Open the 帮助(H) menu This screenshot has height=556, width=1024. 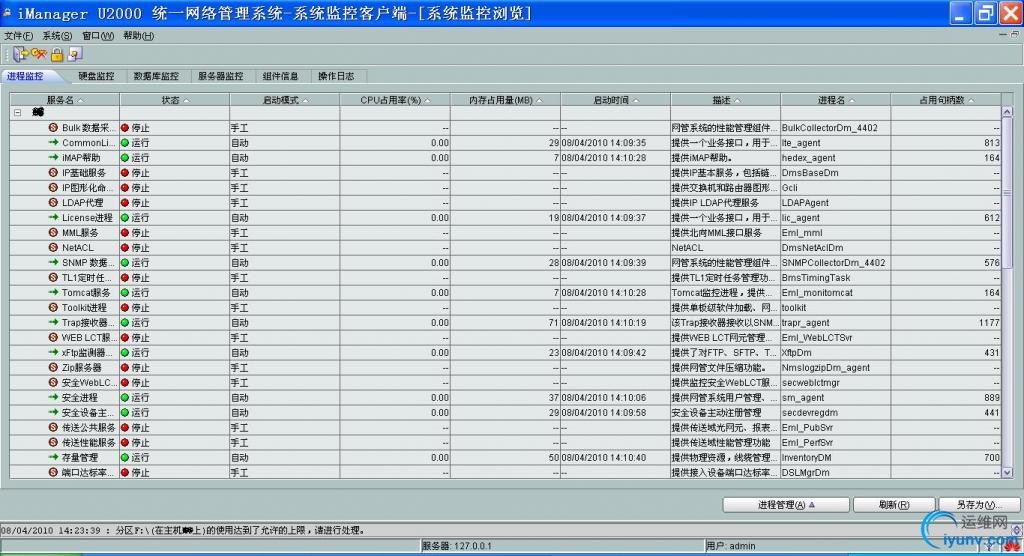138,36
